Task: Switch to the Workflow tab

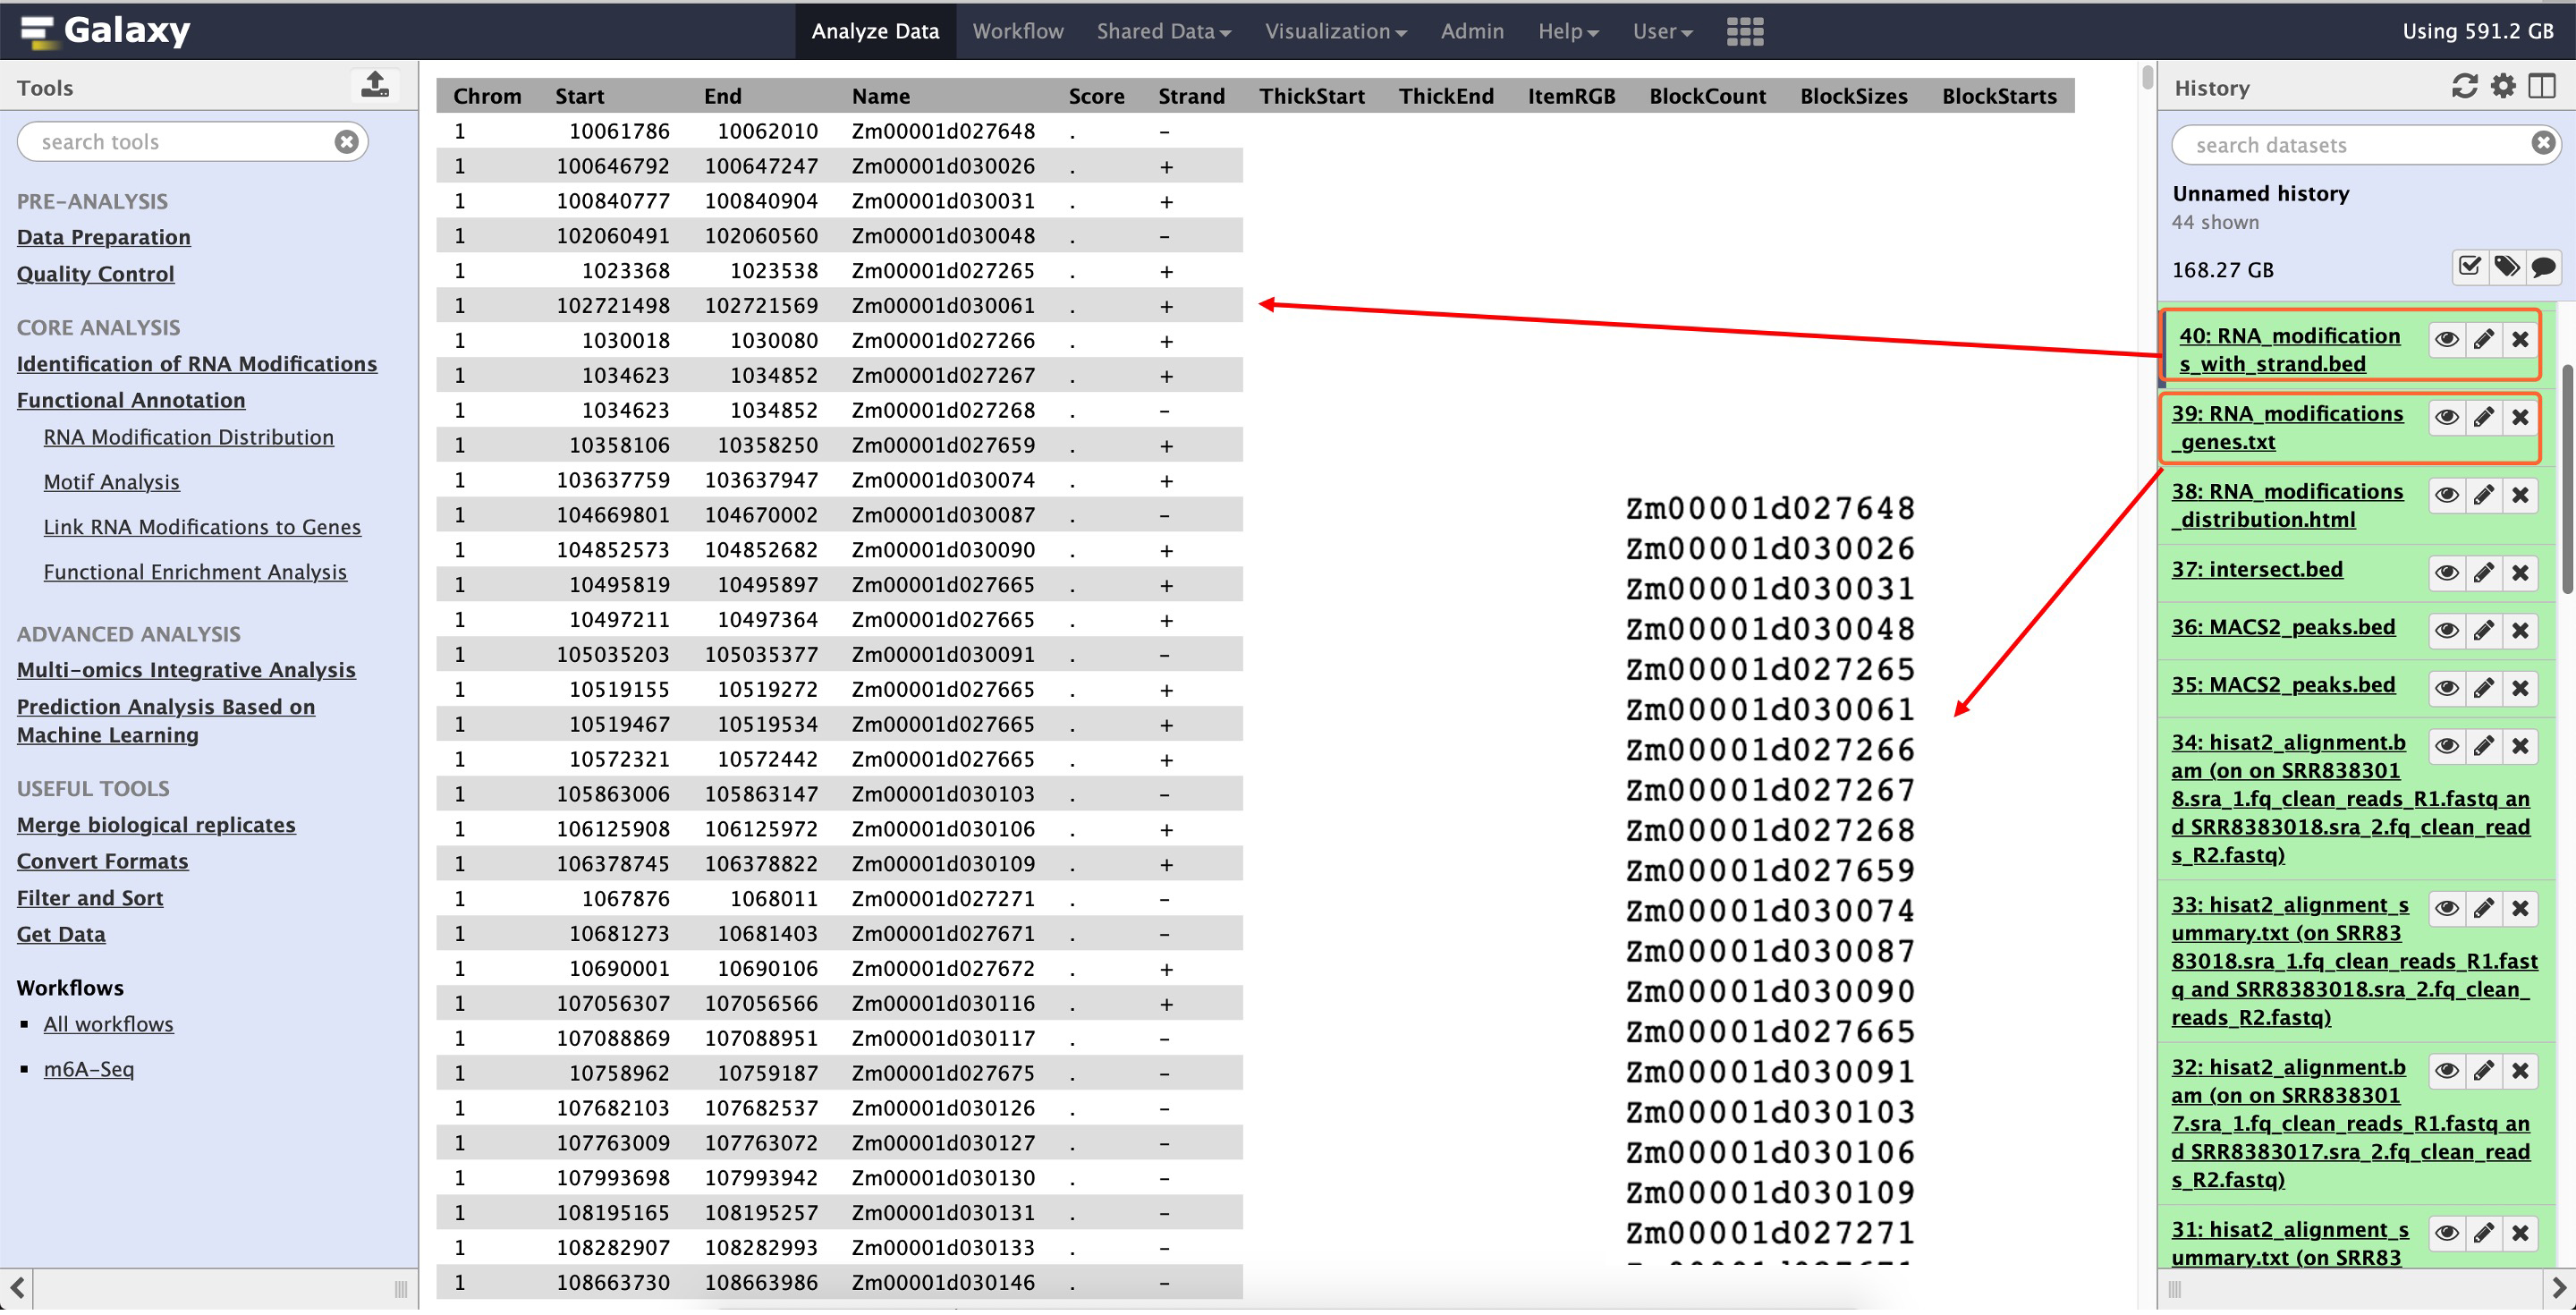Action: [1017, 31]
